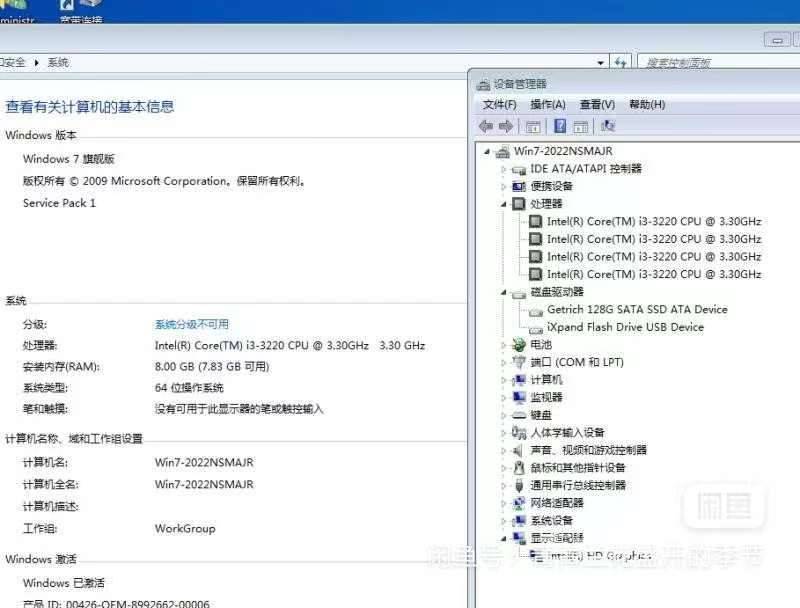Expand the 网络适配器 network adapters node
The width and height of the screenshot is (800, 608).
pyautogui.click(x=503, y=503)
